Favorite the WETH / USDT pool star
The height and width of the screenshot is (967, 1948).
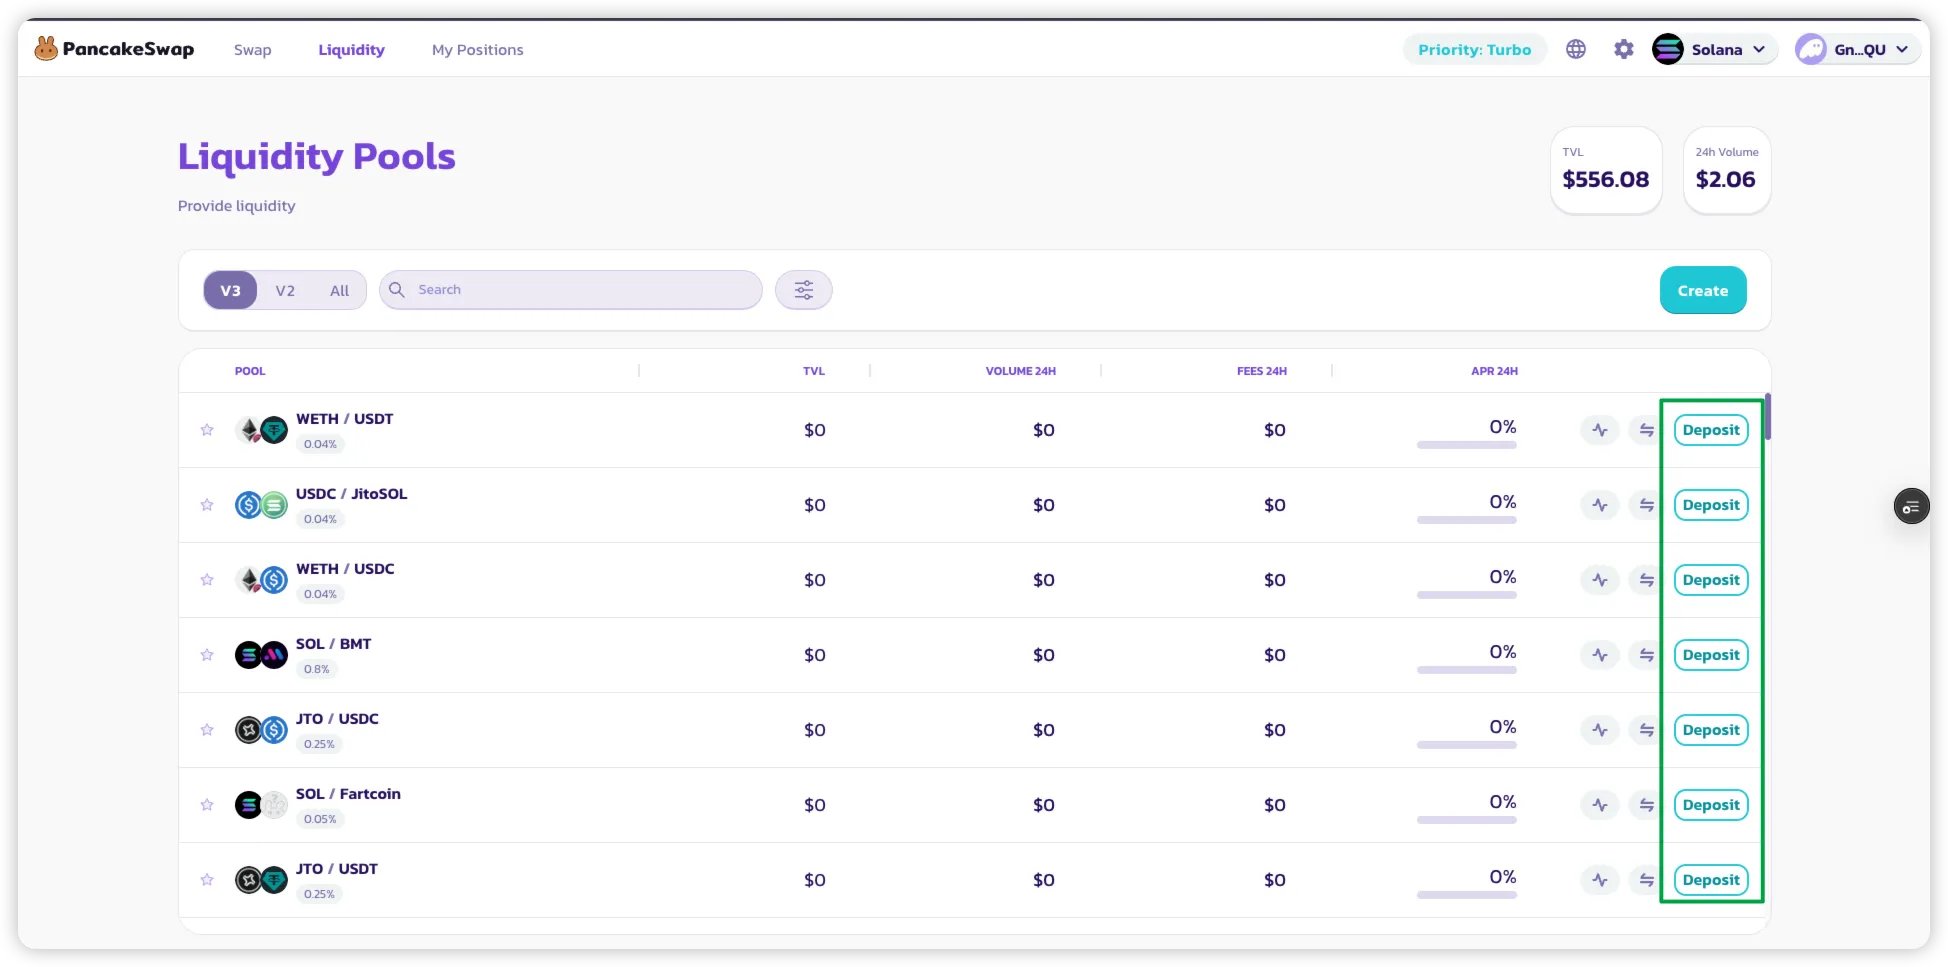pyautogui.click(x=207, y=430)
